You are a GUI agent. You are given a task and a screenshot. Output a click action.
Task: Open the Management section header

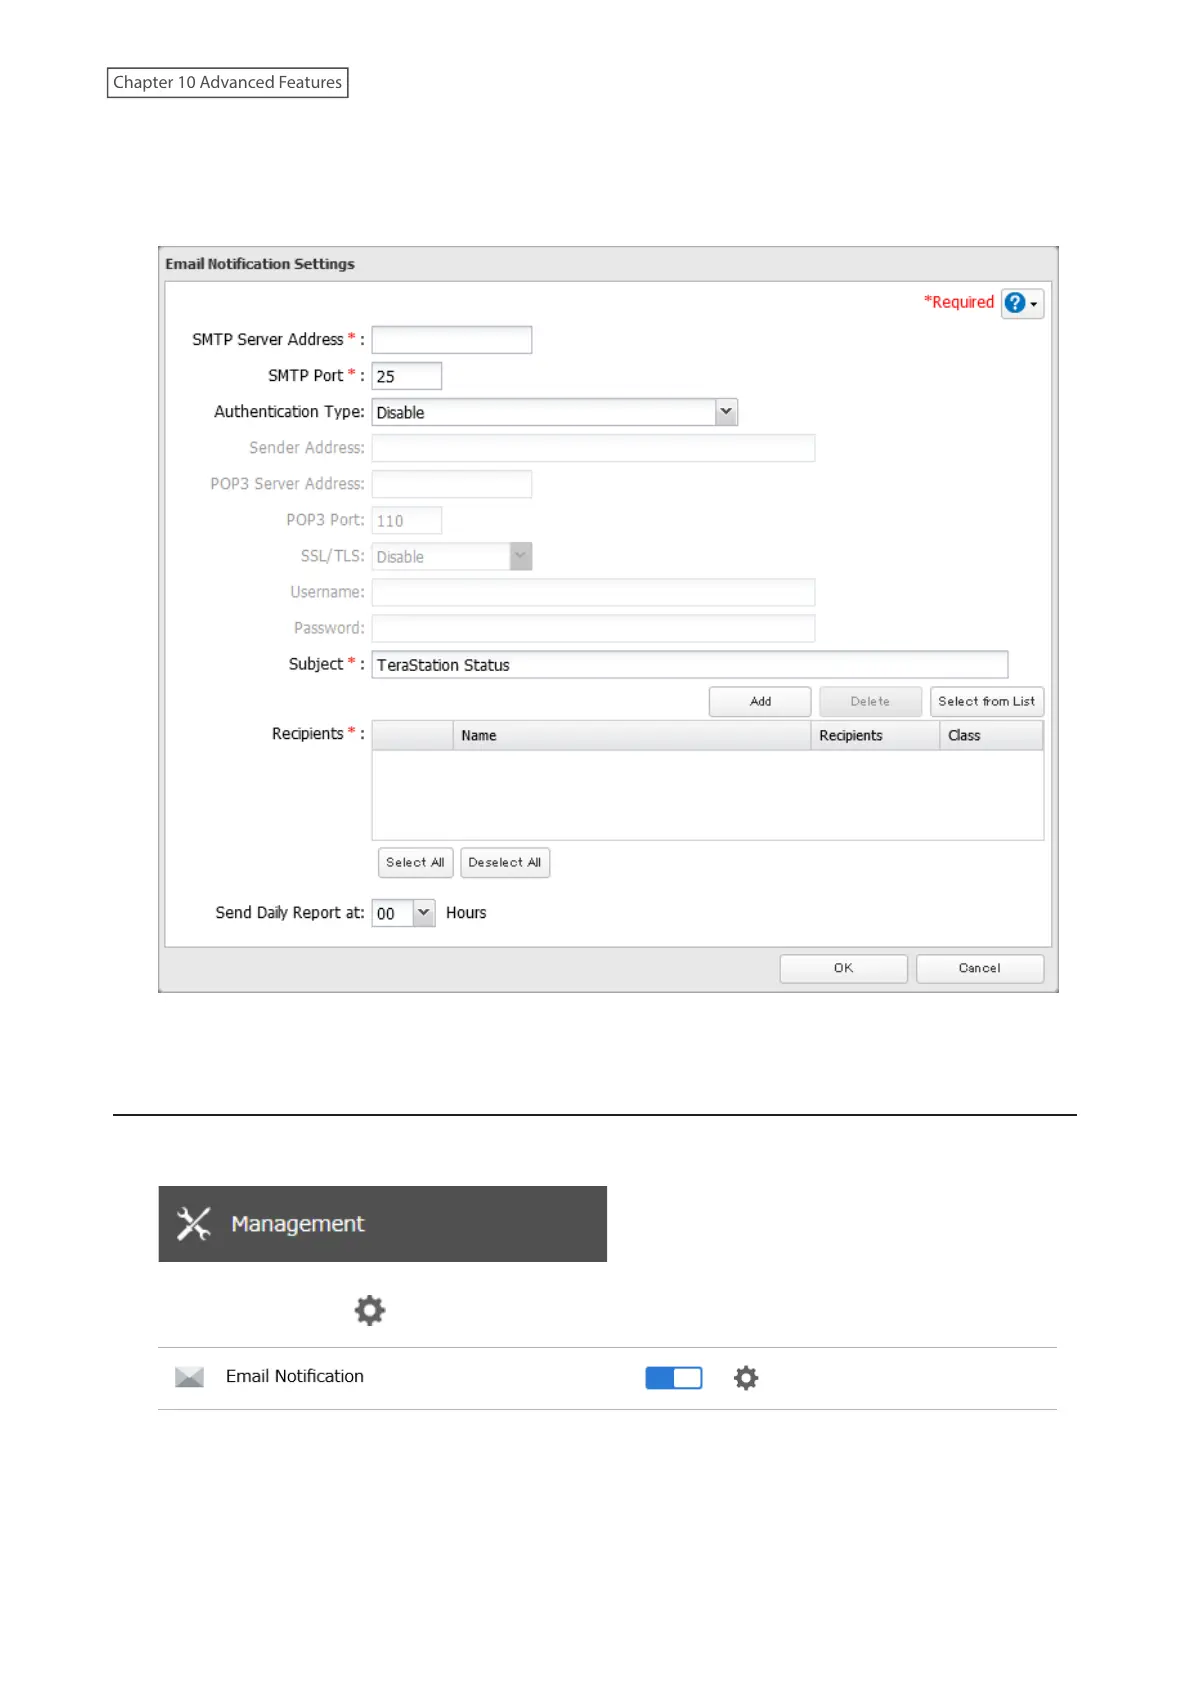382,1223
